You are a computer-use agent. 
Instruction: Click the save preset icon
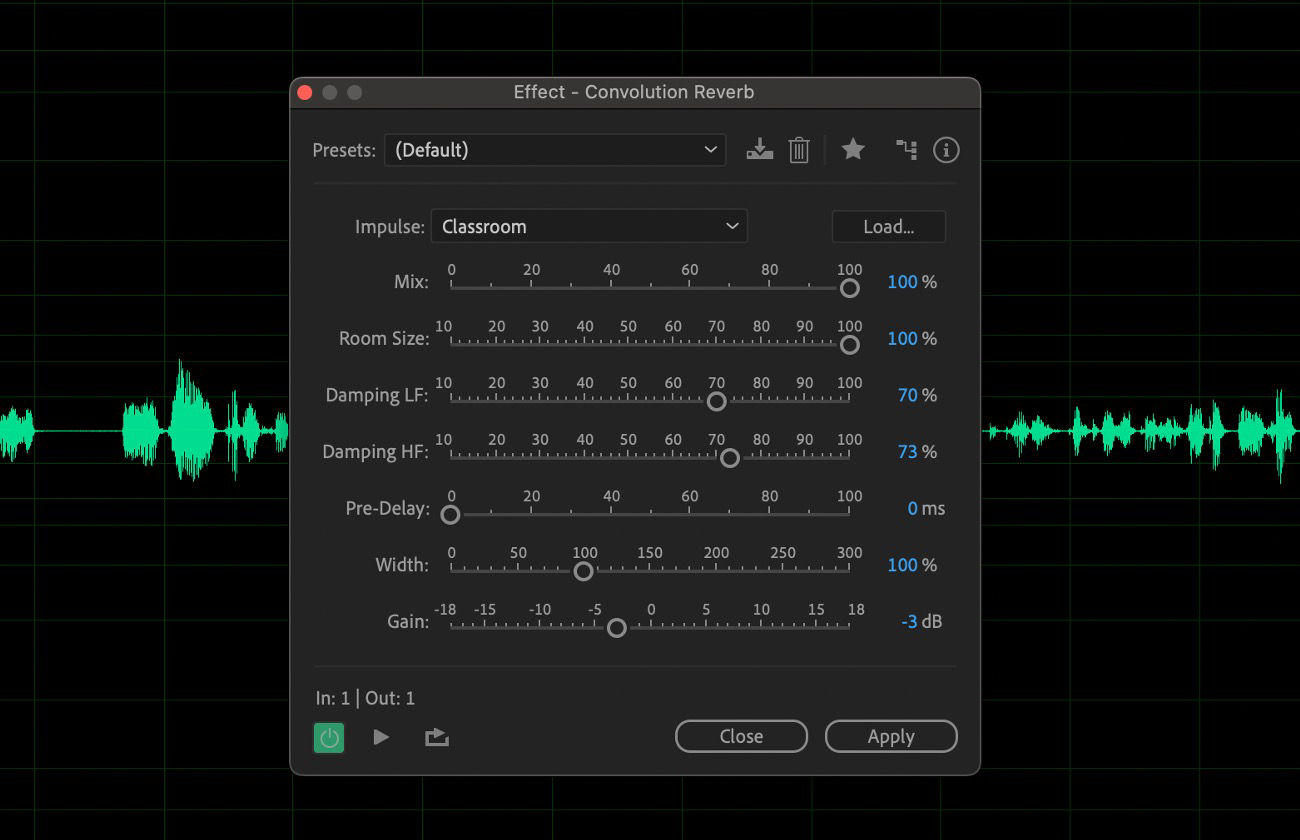click(x=760, y=149)
